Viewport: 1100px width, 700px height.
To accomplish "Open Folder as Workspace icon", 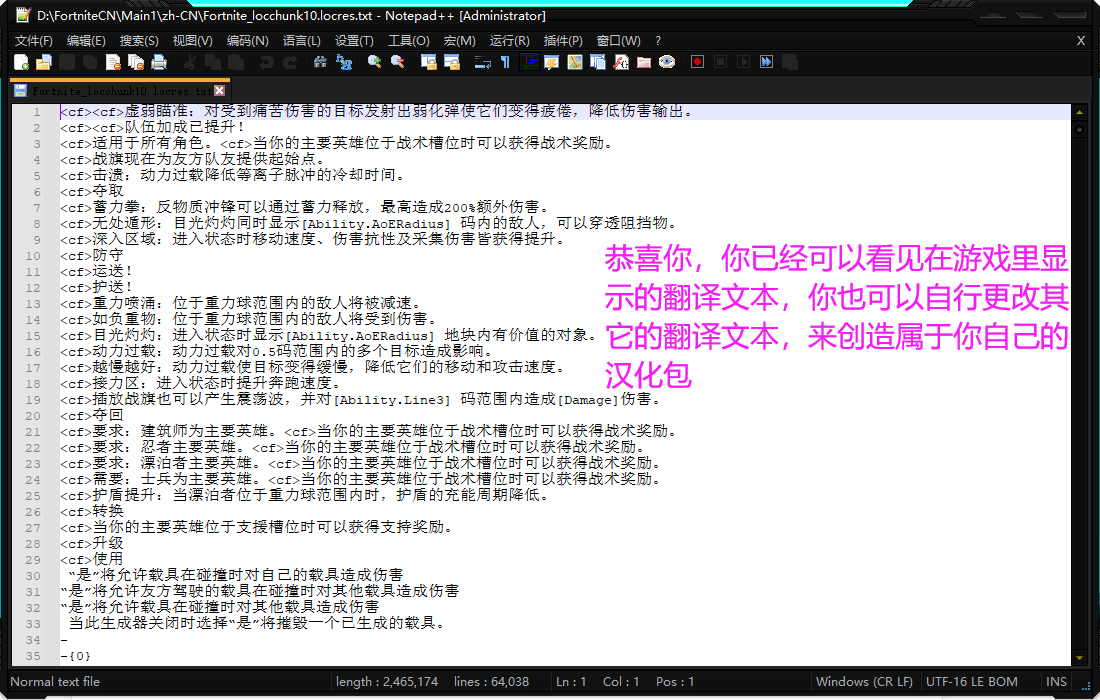I will [x=644, y=62].
